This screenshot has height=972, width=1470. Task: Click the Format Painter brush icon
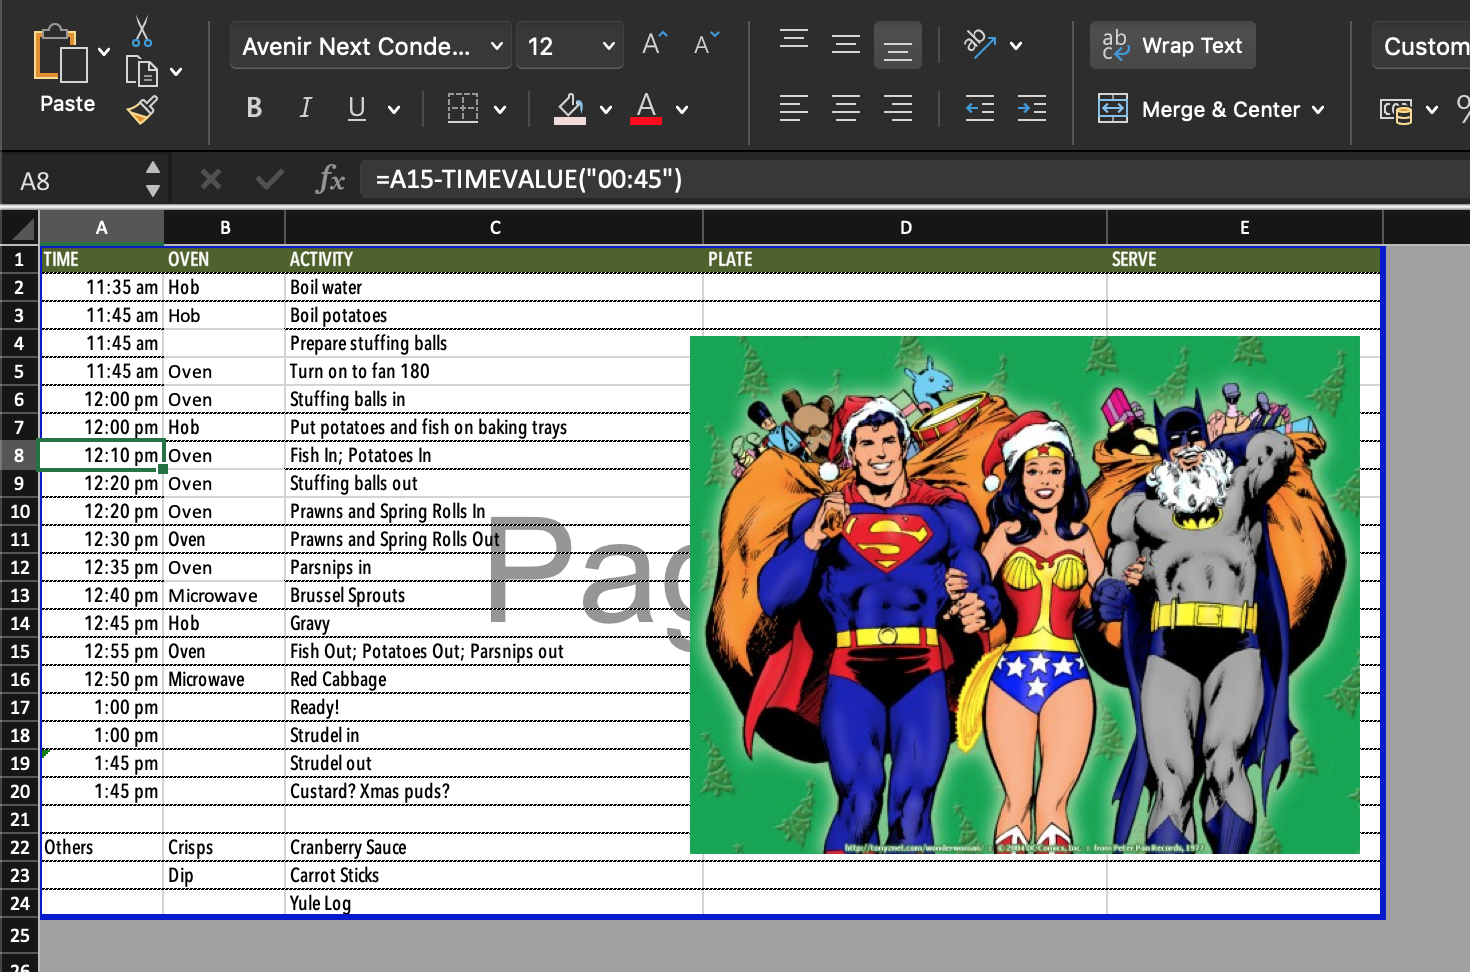click(143, 109)
